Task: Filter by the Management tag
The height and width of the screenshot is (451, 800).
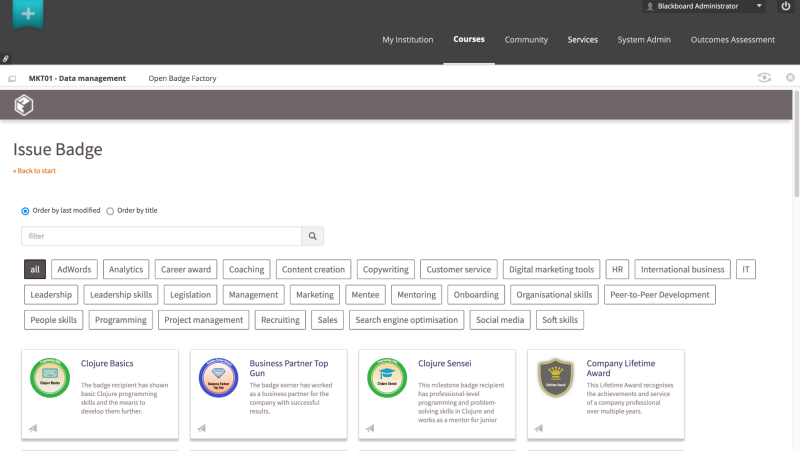Action: click(x=254, y=295)
